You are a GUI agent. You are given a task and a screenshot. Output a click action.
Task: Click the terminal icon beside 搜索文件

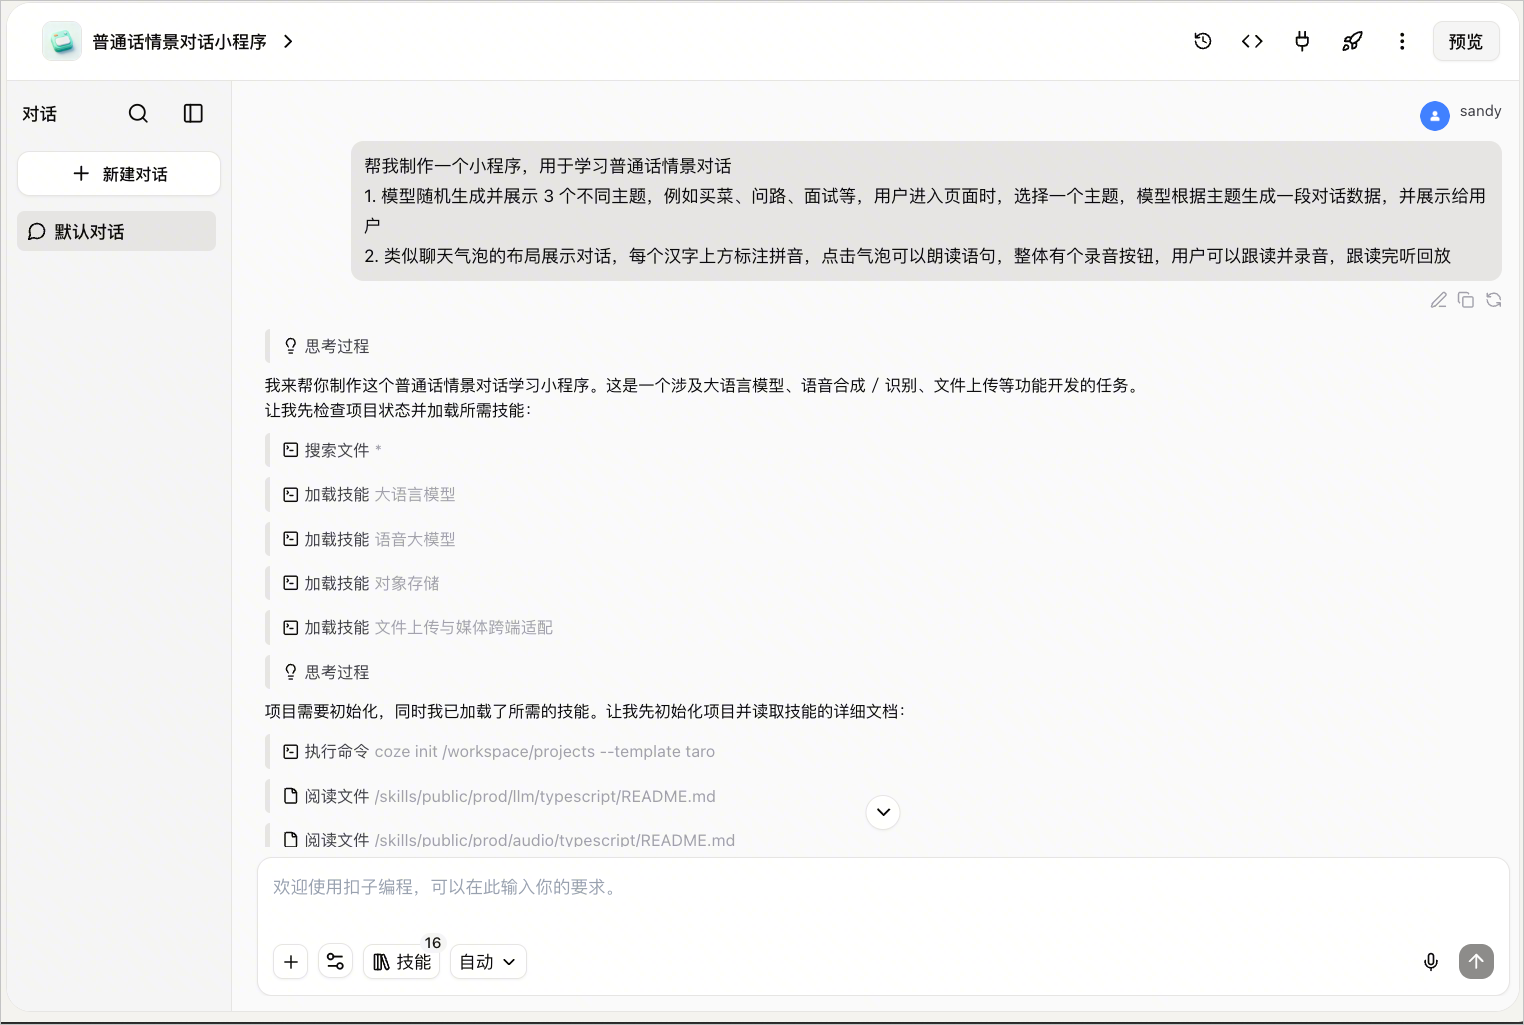pyautogui.click(x=291, y=450)
